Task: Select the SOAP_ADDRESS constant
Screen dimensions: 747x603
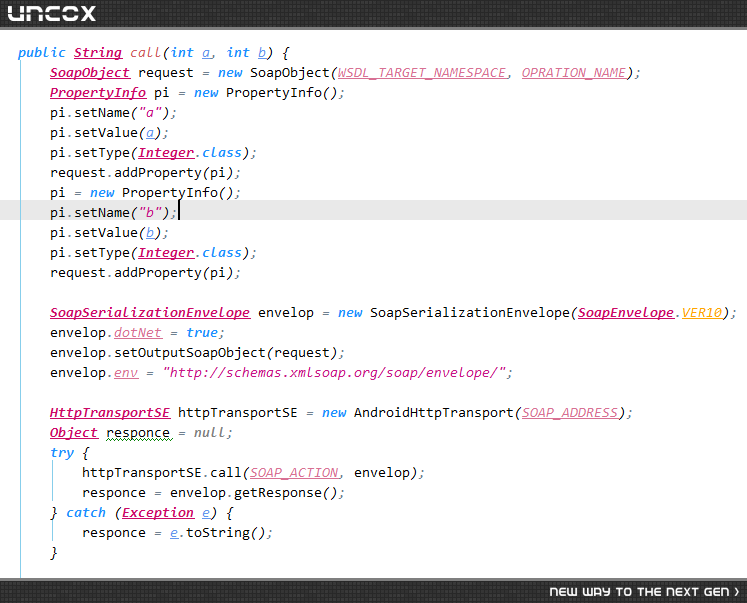Action: click(x=570, y=412)
